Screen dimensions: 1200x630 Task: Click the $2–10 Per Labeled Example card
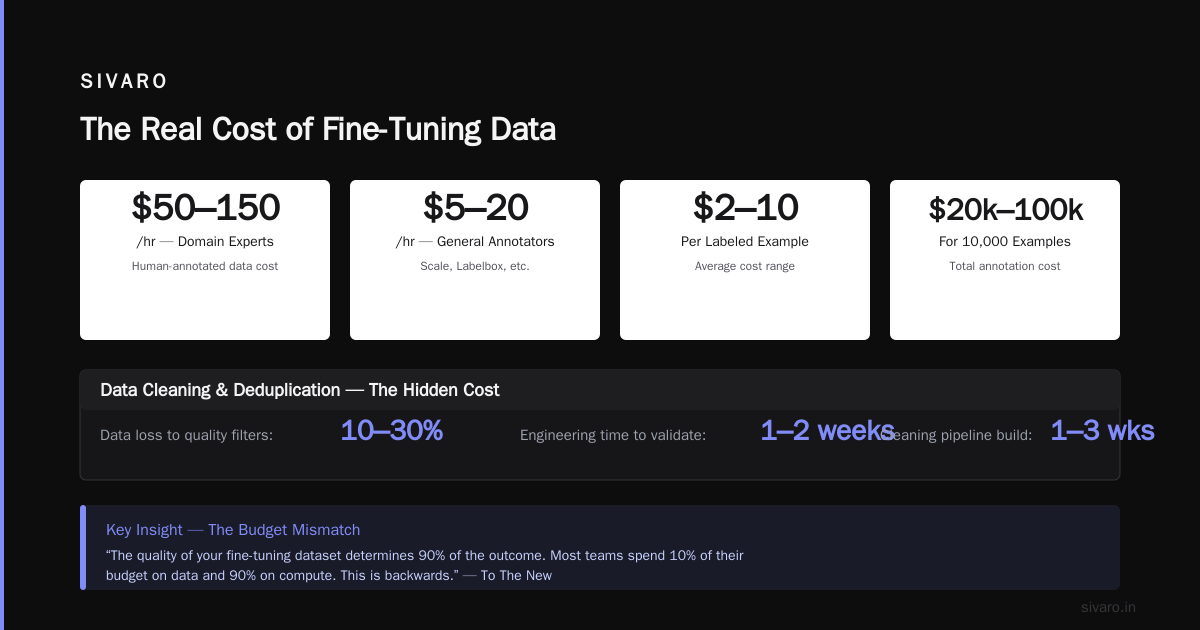[745, 260]
